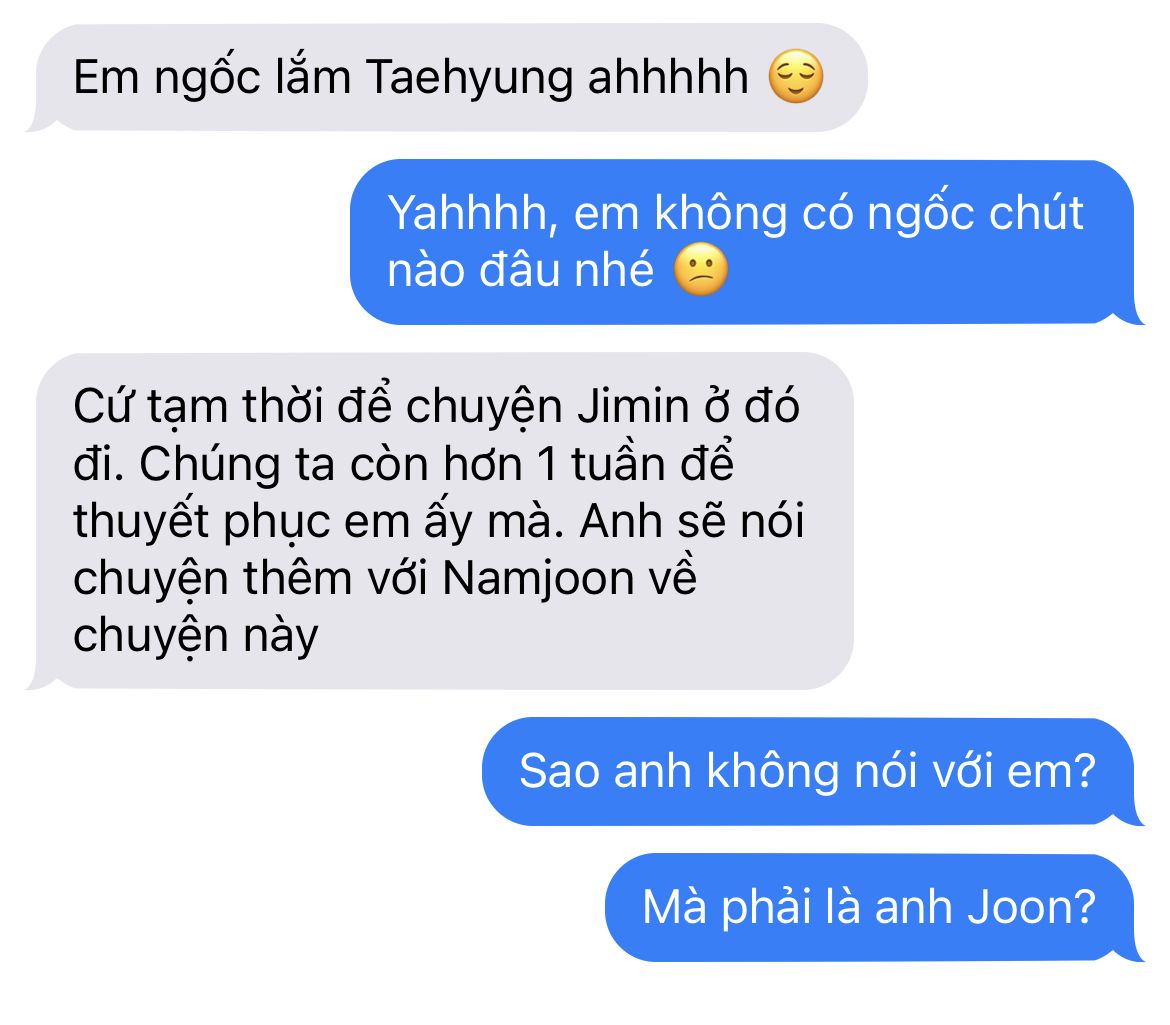This screenshot has height=1025, width=1170.
Task: Click the number '1' in 'hơn 1 tuần'
Action: 547,464
